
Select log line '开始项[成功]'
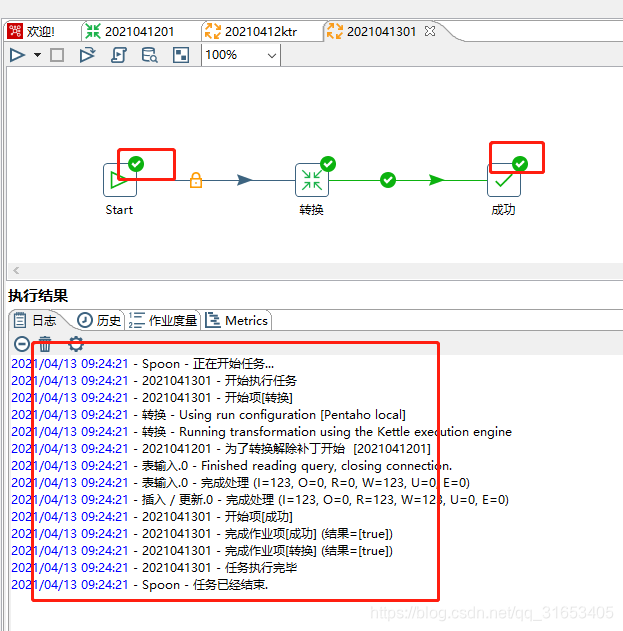152,517
